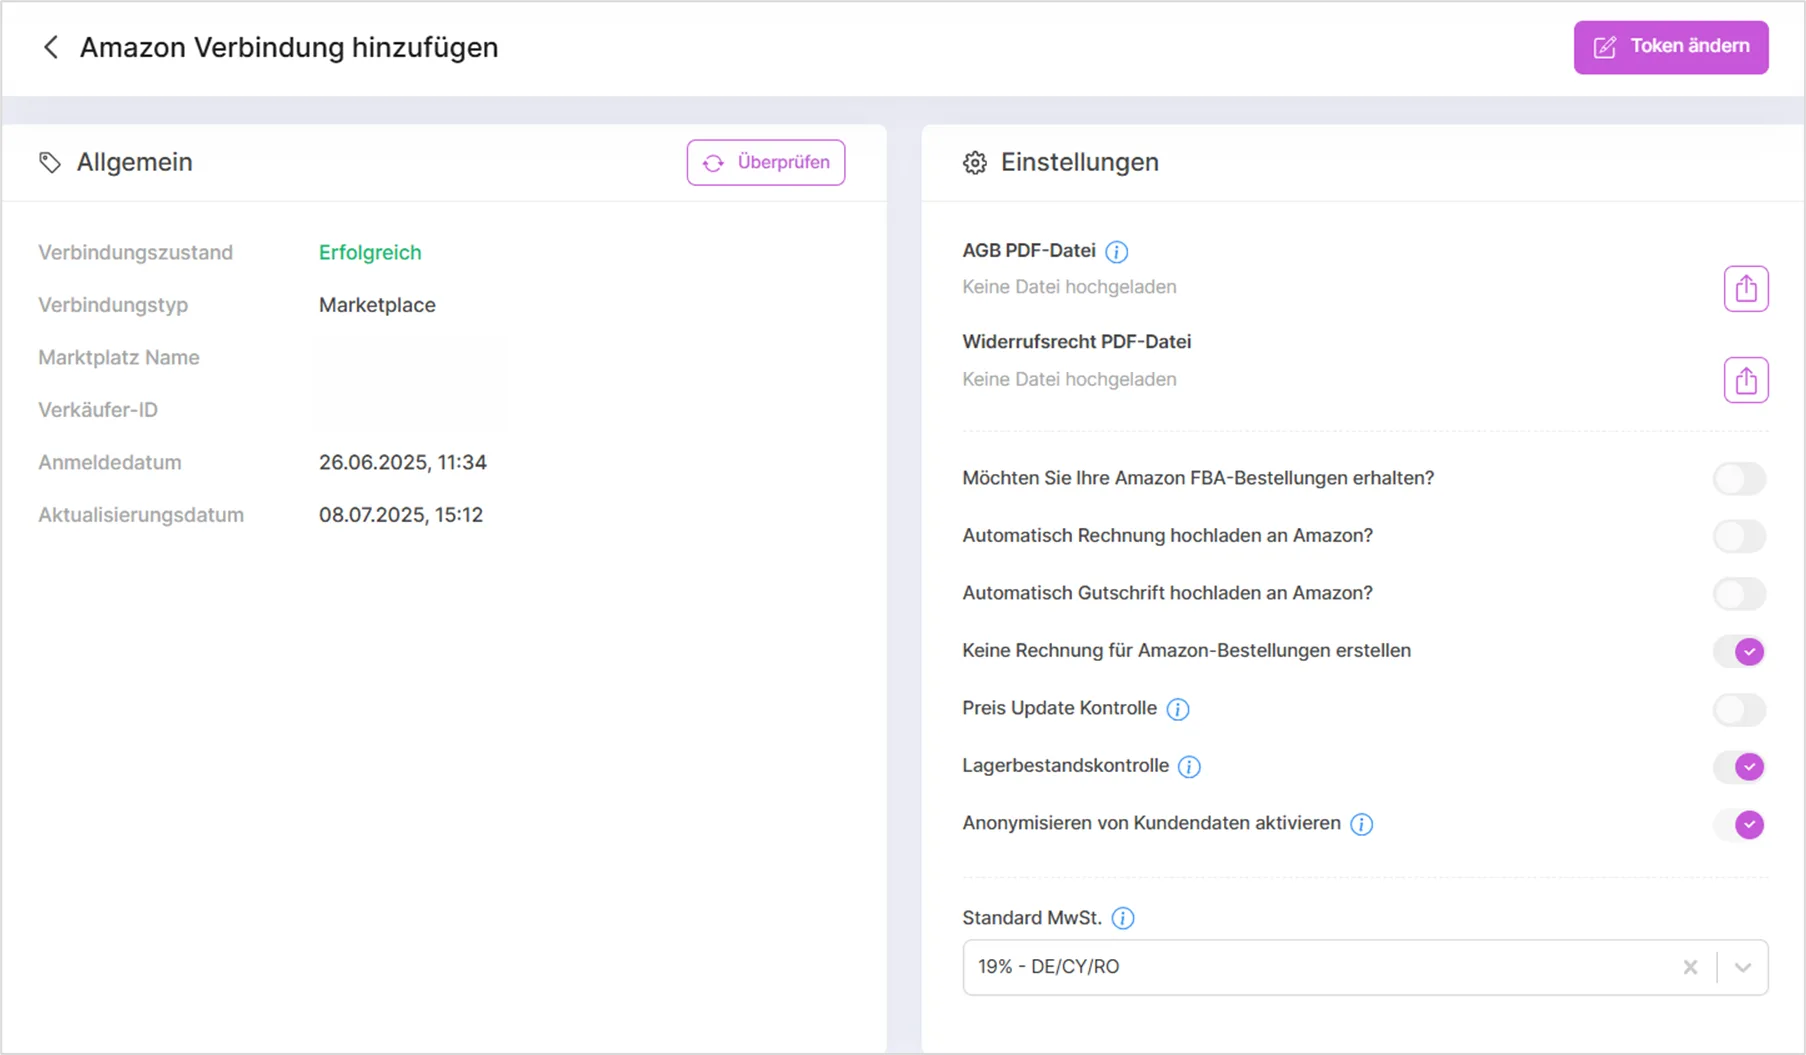Screen dimensions: 1806x1055
Task: Click the Einstellungen heading
Action: (1080, 162)
